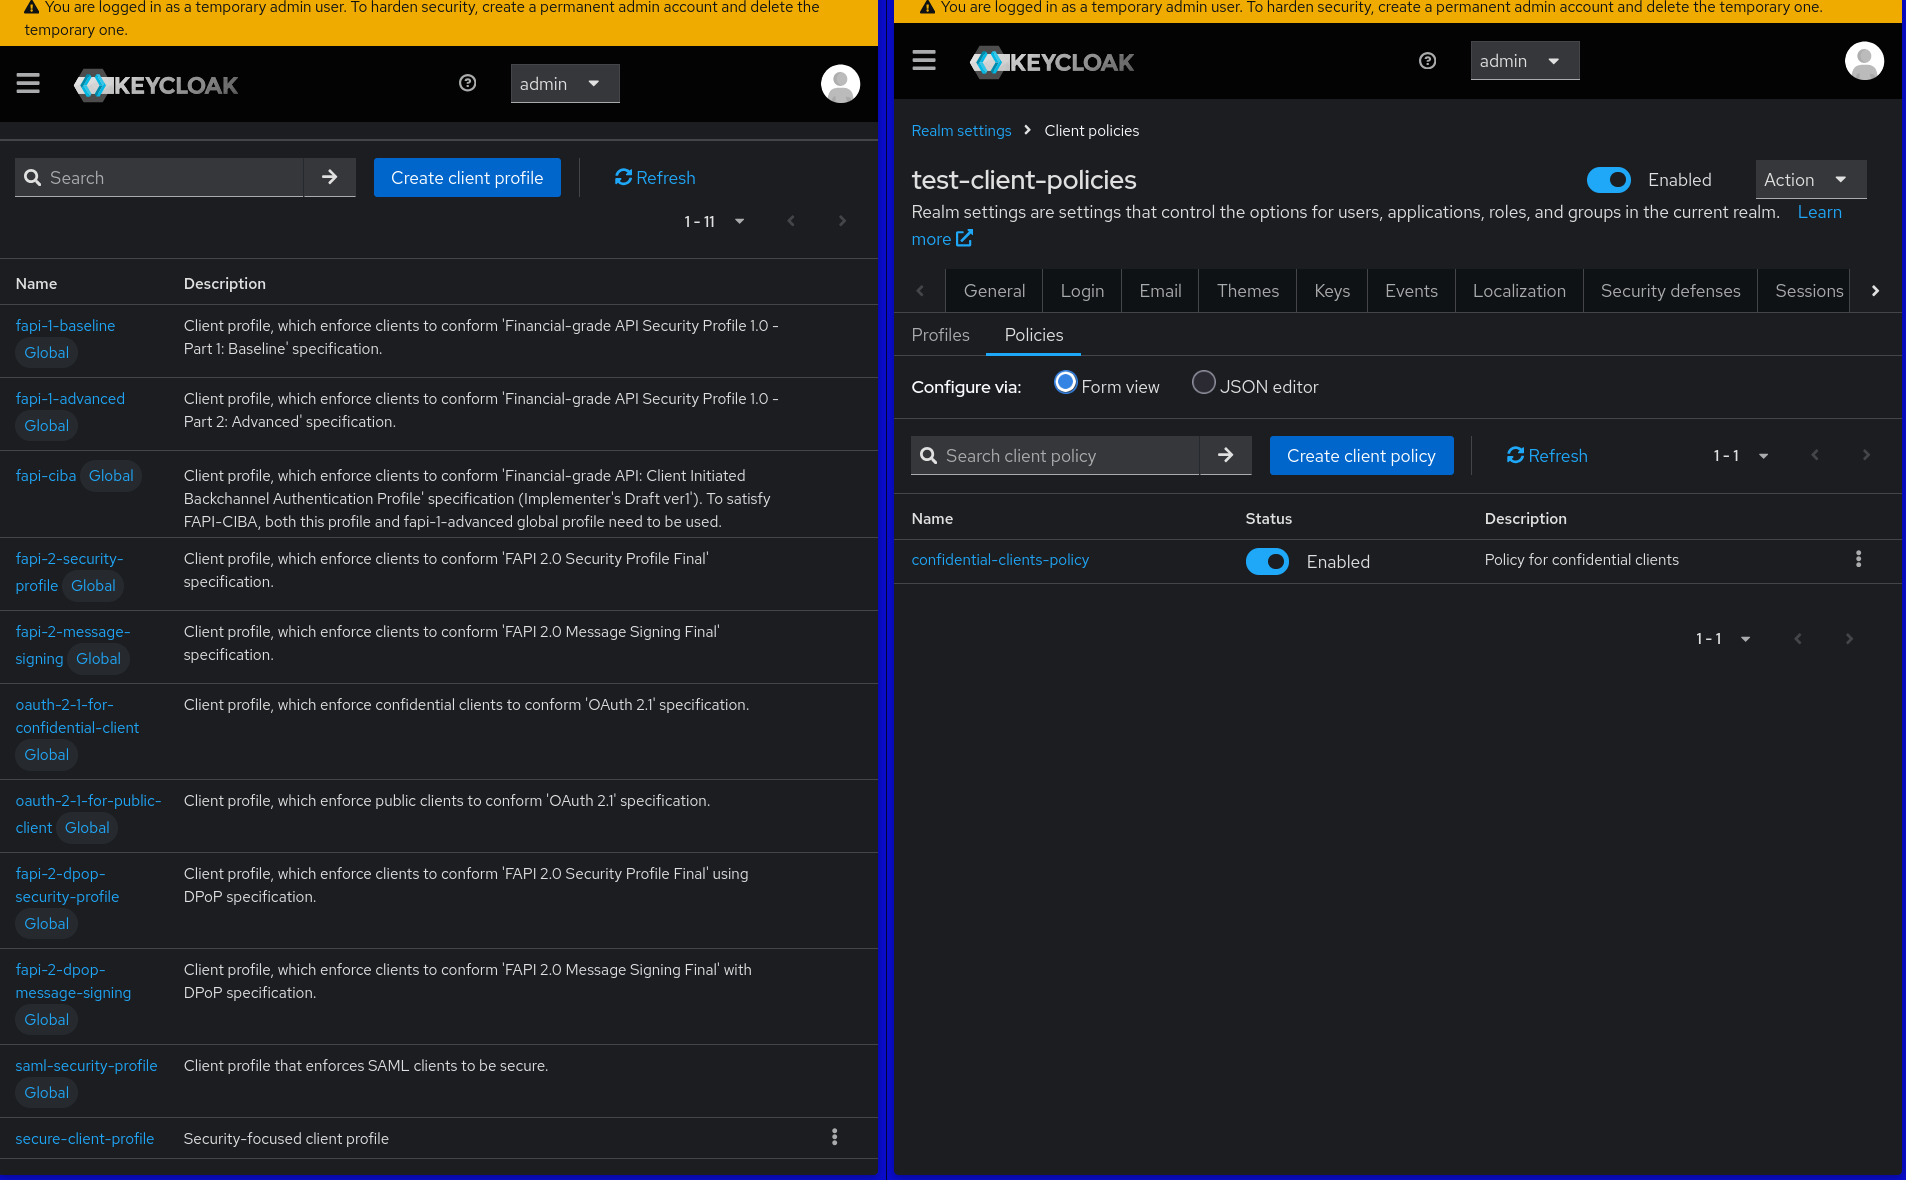
Task: Open help icon in right window header
Action: click(1427, 61)
